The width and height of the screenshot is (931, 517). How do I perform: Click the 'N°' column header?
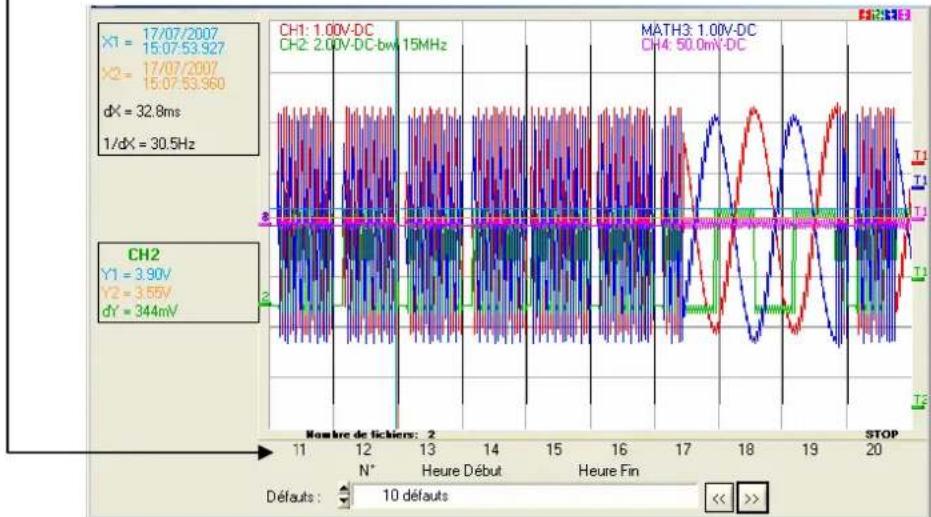coord(367,471)
